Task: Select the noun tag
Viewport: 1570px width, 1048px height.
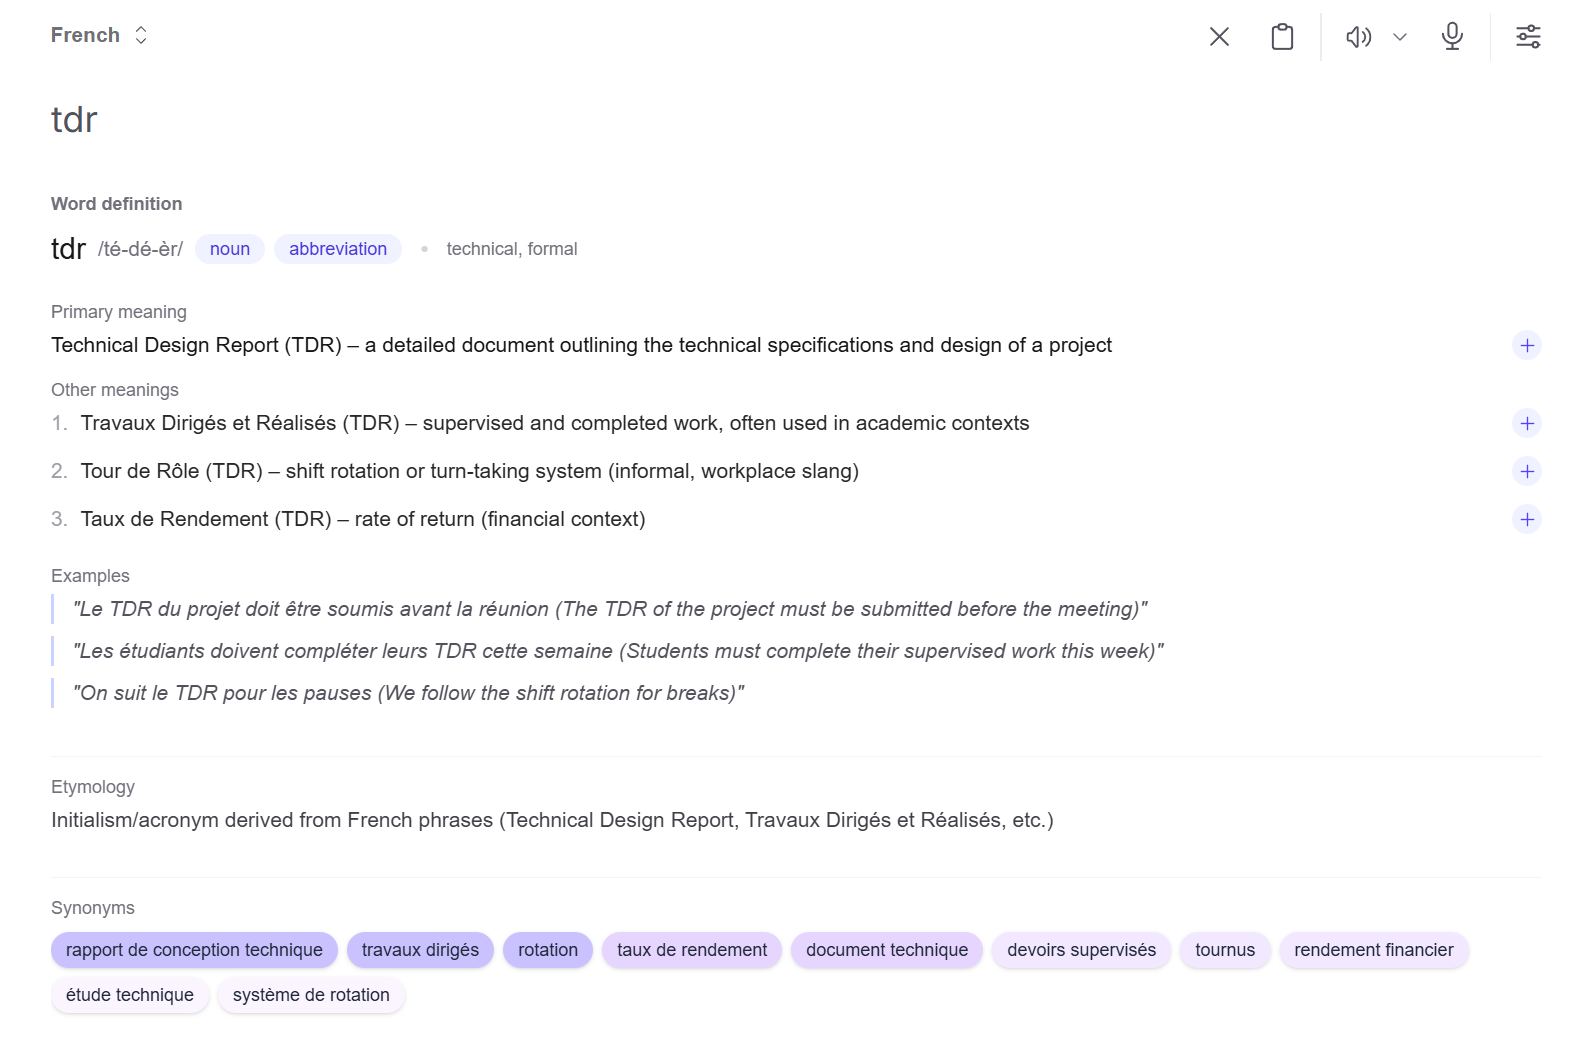Action: click(230, 249)
